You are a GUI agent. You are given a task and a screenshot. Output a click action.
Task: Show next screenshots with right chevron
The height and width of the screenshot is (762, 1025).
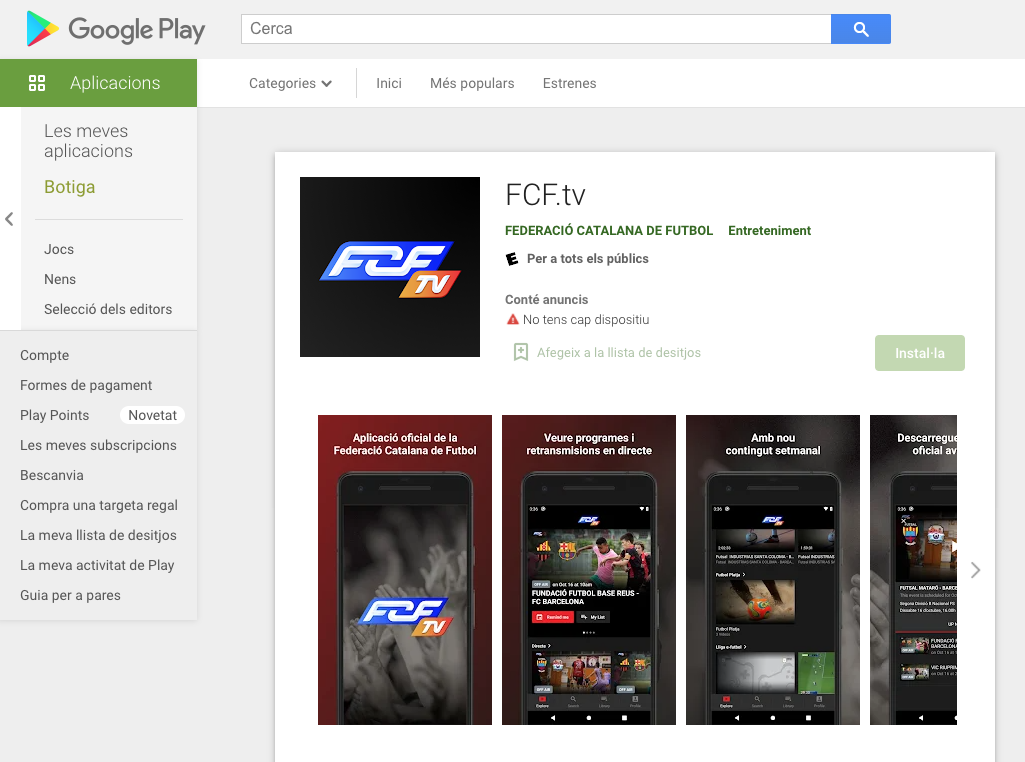click(x=975, y=570)
